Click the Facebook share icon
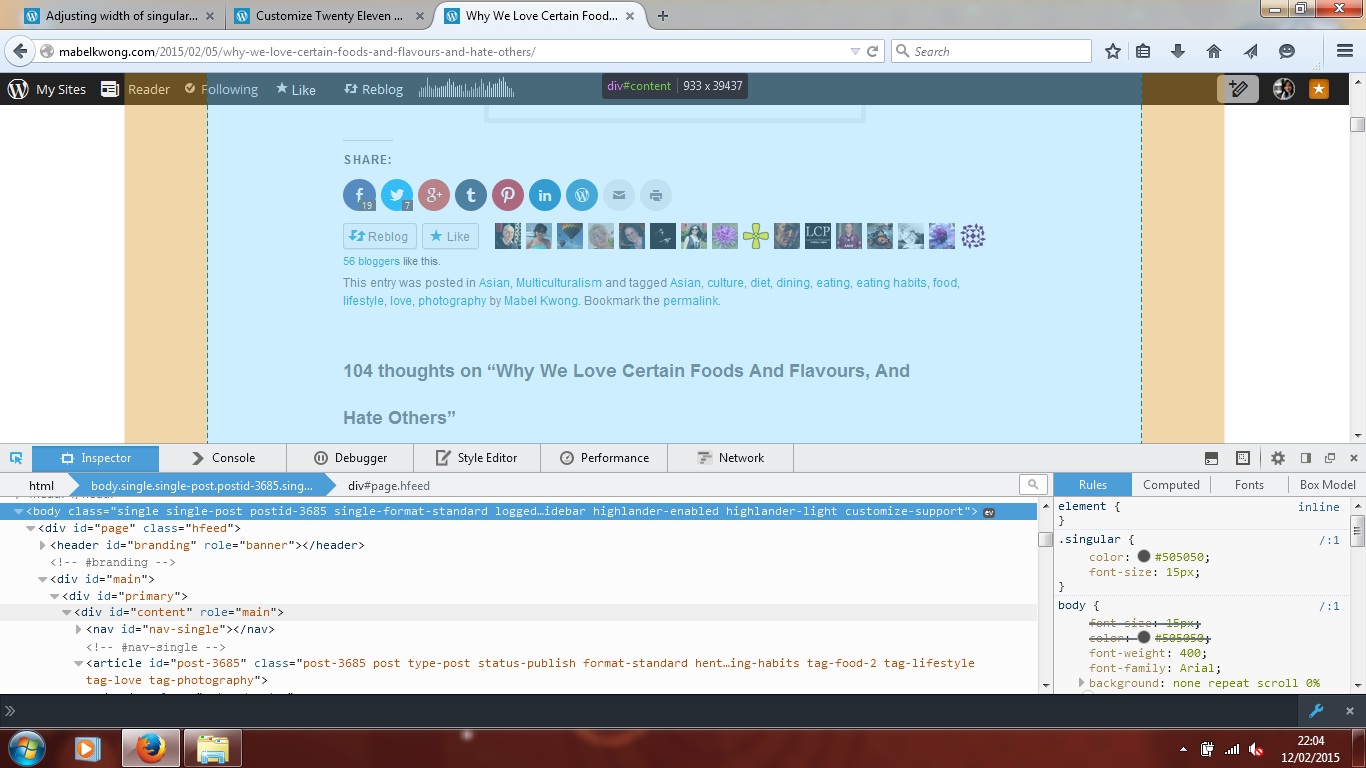This screenshot has height=768, width=1366. pos(359,194)
